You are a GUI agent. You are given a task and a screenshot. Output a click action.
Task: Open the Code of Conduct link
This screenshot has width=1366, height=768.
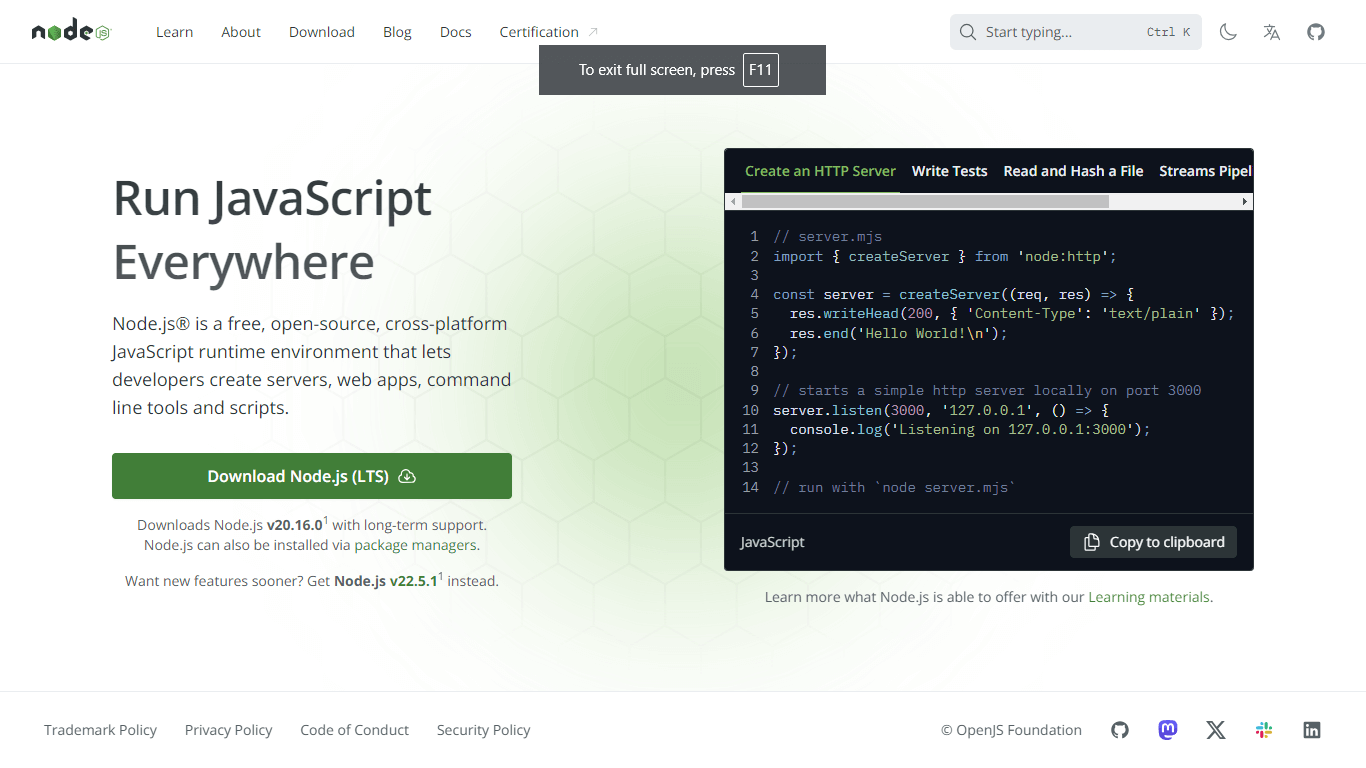click(354, 730)
